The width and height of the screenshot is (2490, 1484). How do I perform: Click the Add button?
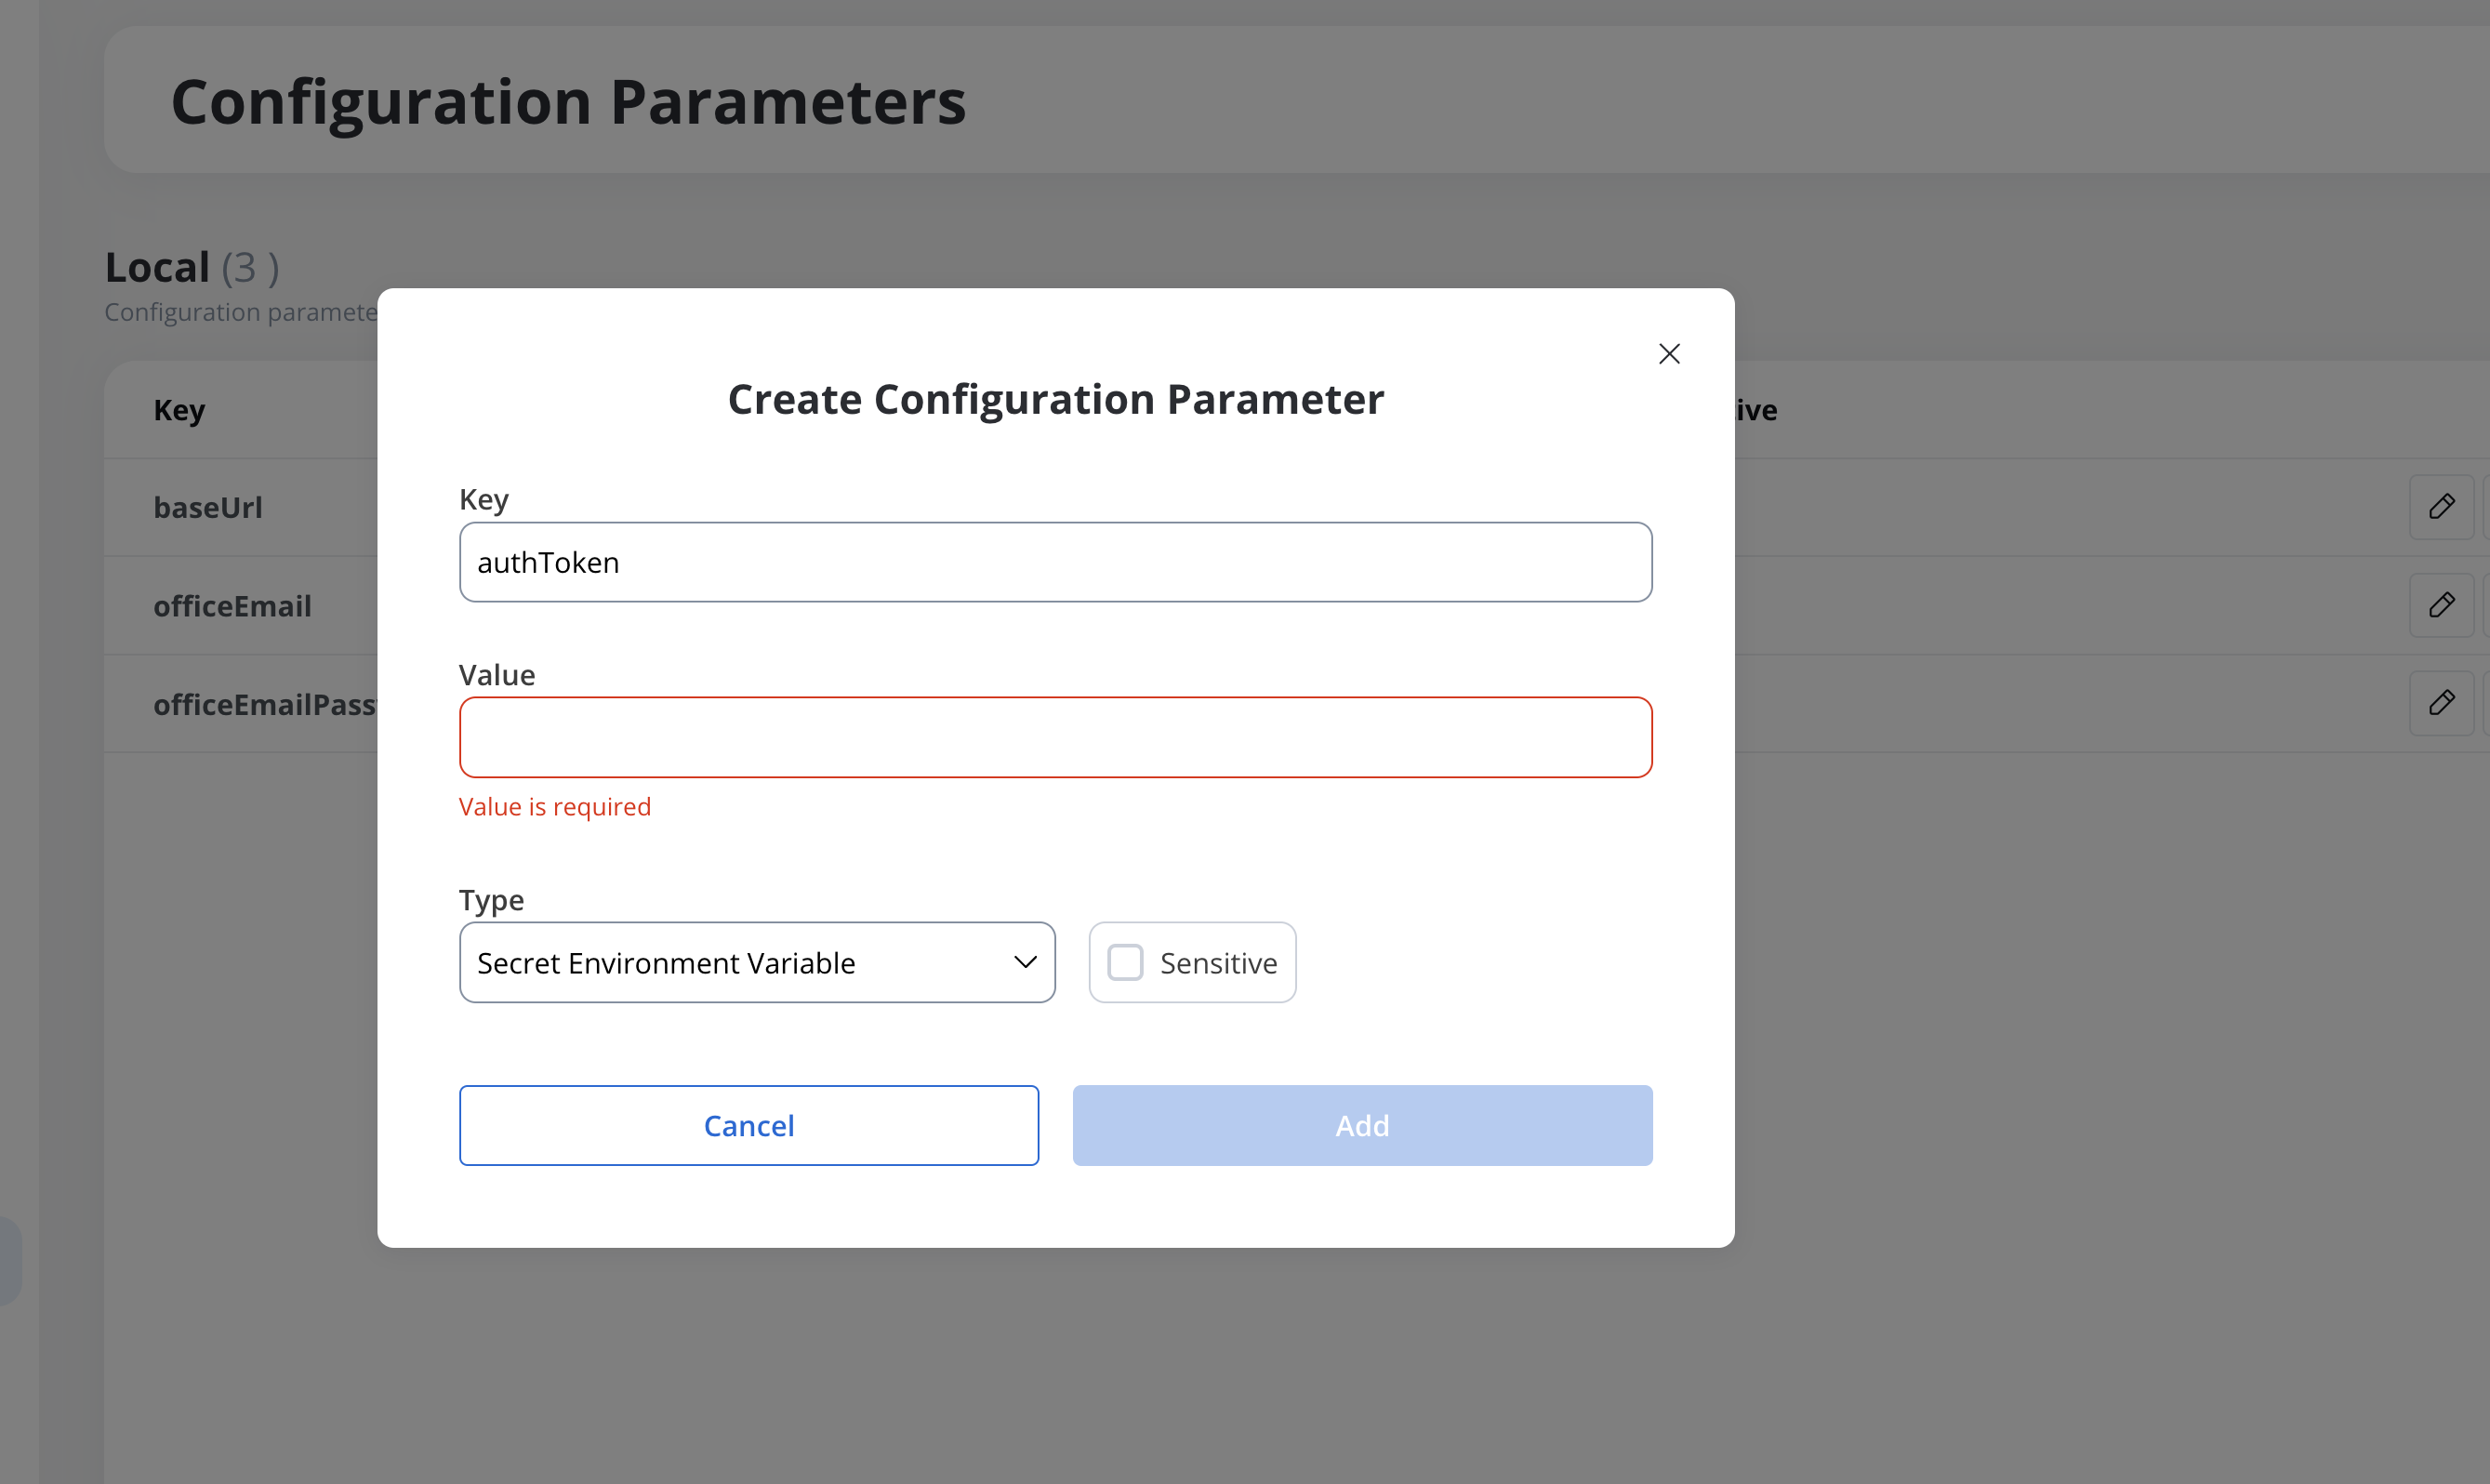pos(1362,1125)
